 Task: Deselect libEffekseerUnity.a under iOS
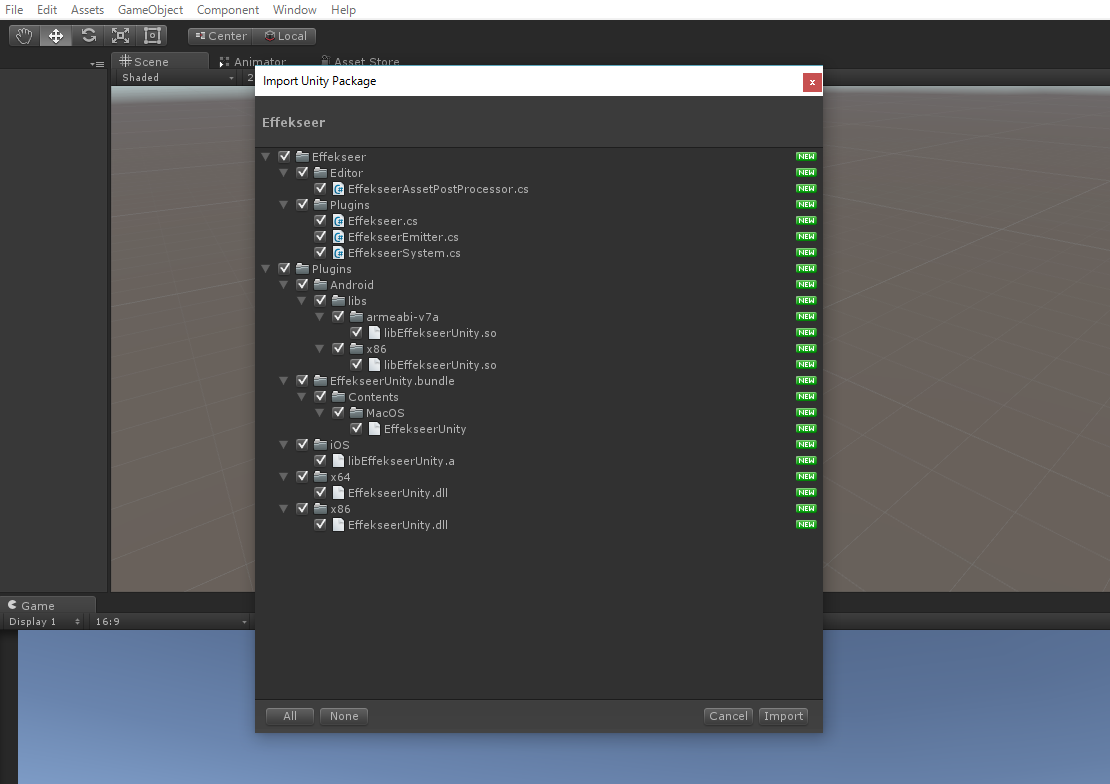pyautogui.click(x=320, y=460)
